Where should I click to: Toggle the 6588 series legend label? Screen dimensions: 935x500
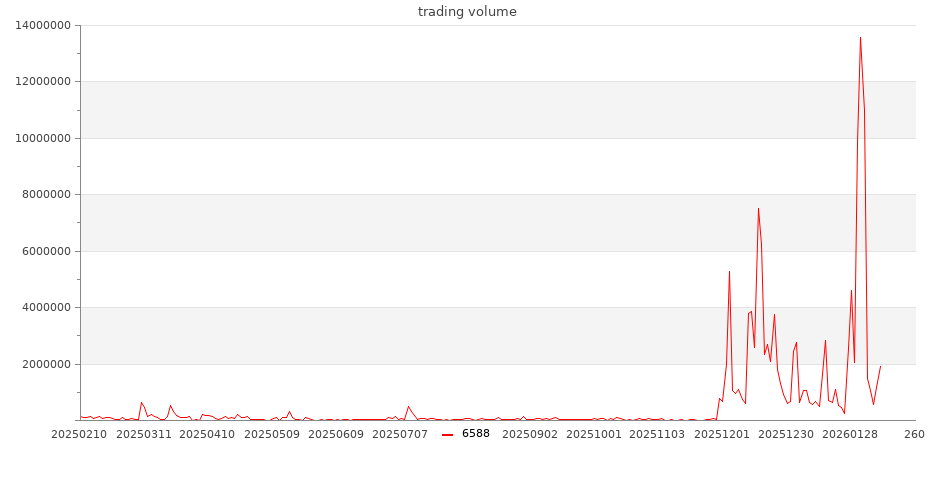[476, 434]
